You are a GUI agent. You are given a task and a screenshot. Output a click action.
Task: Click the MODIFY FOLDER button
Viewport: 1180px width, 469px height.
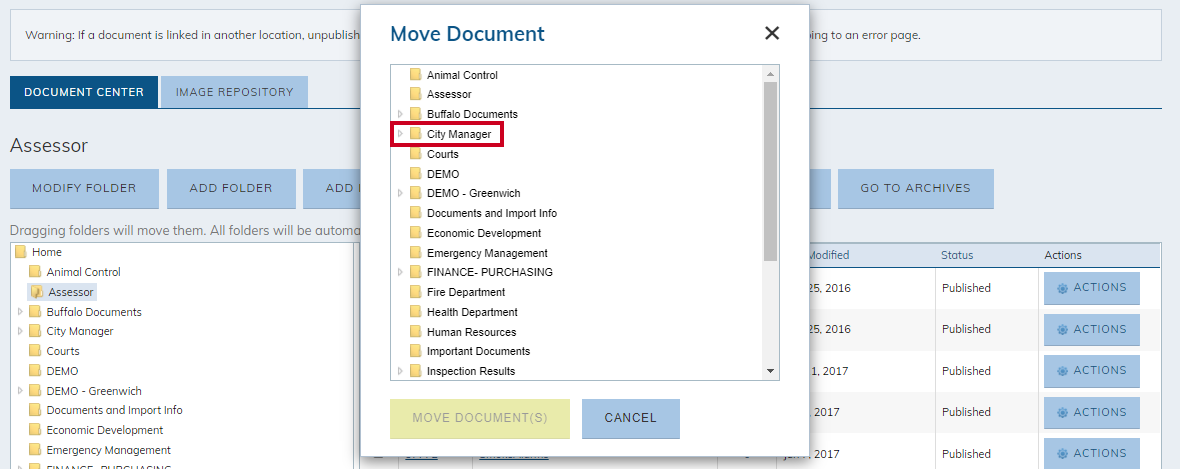point(84,188)
